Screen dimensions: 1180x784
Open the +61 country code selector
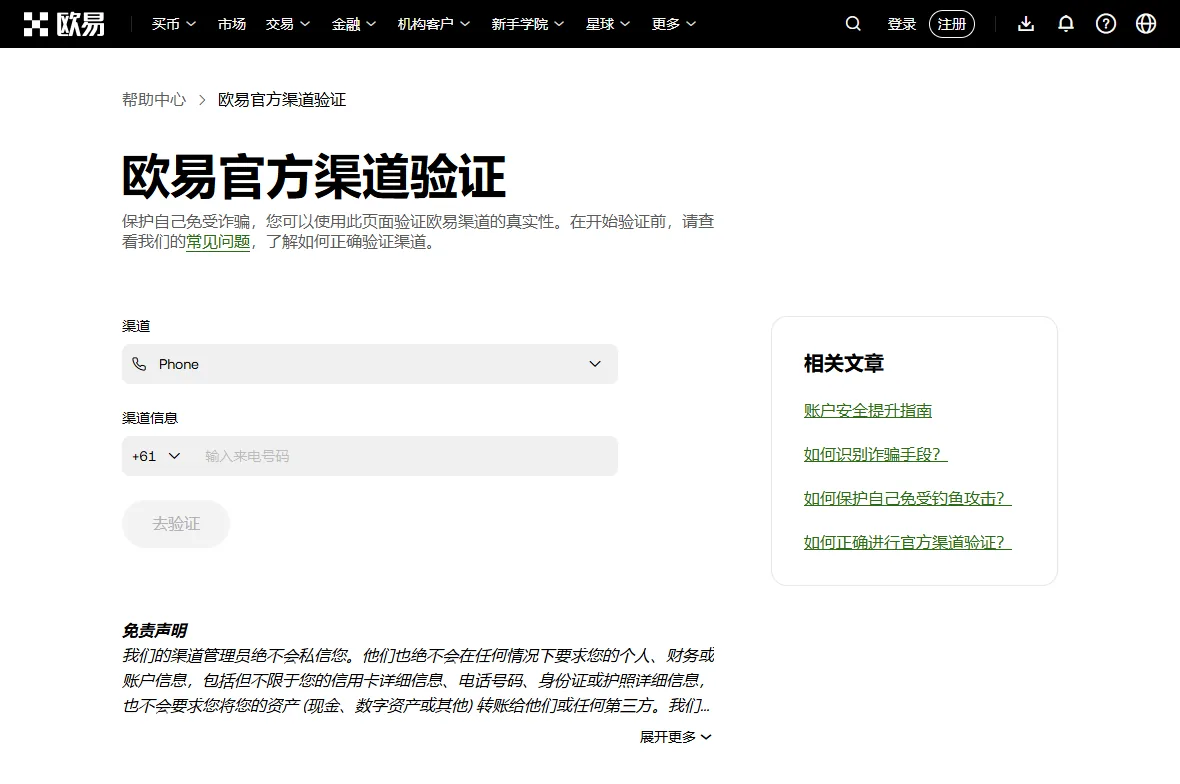click(x=156, y=456)
